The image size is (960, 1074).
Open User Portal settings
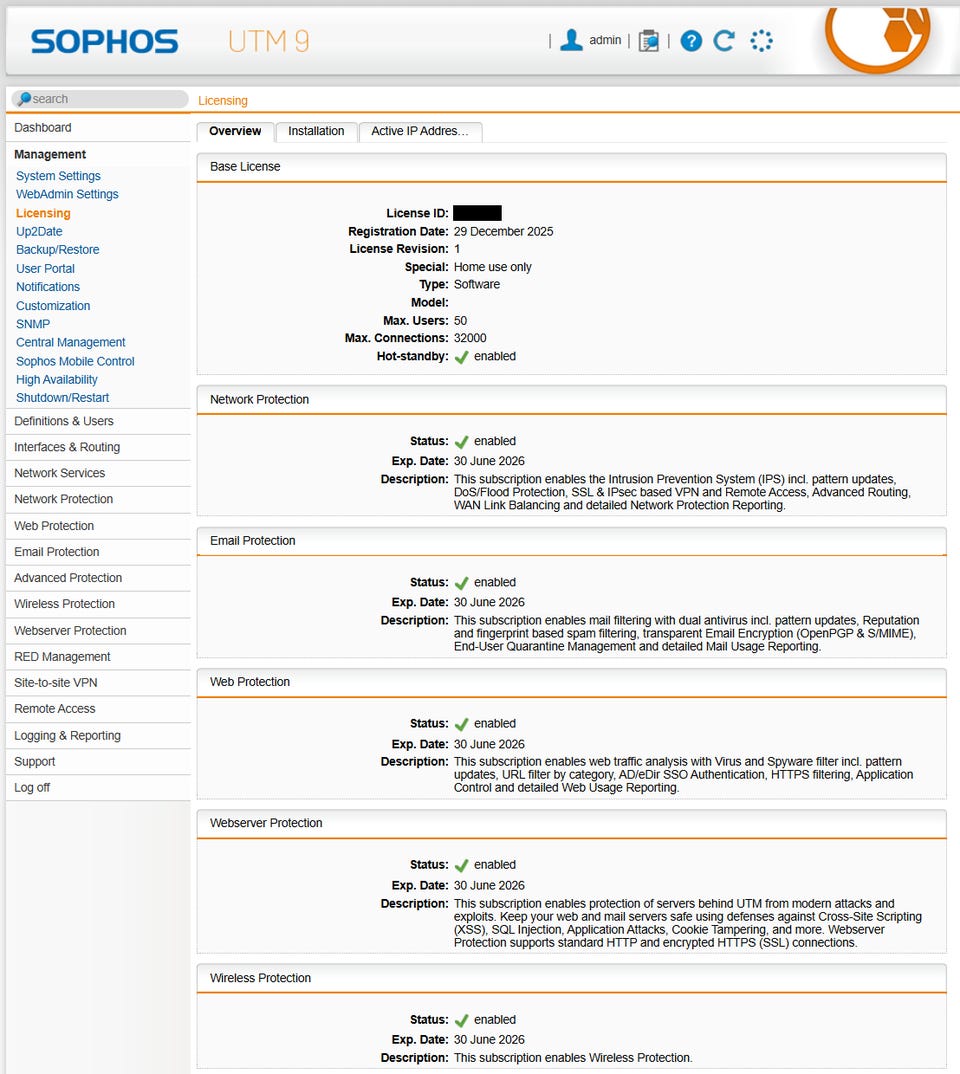click(x=45, y=268)
